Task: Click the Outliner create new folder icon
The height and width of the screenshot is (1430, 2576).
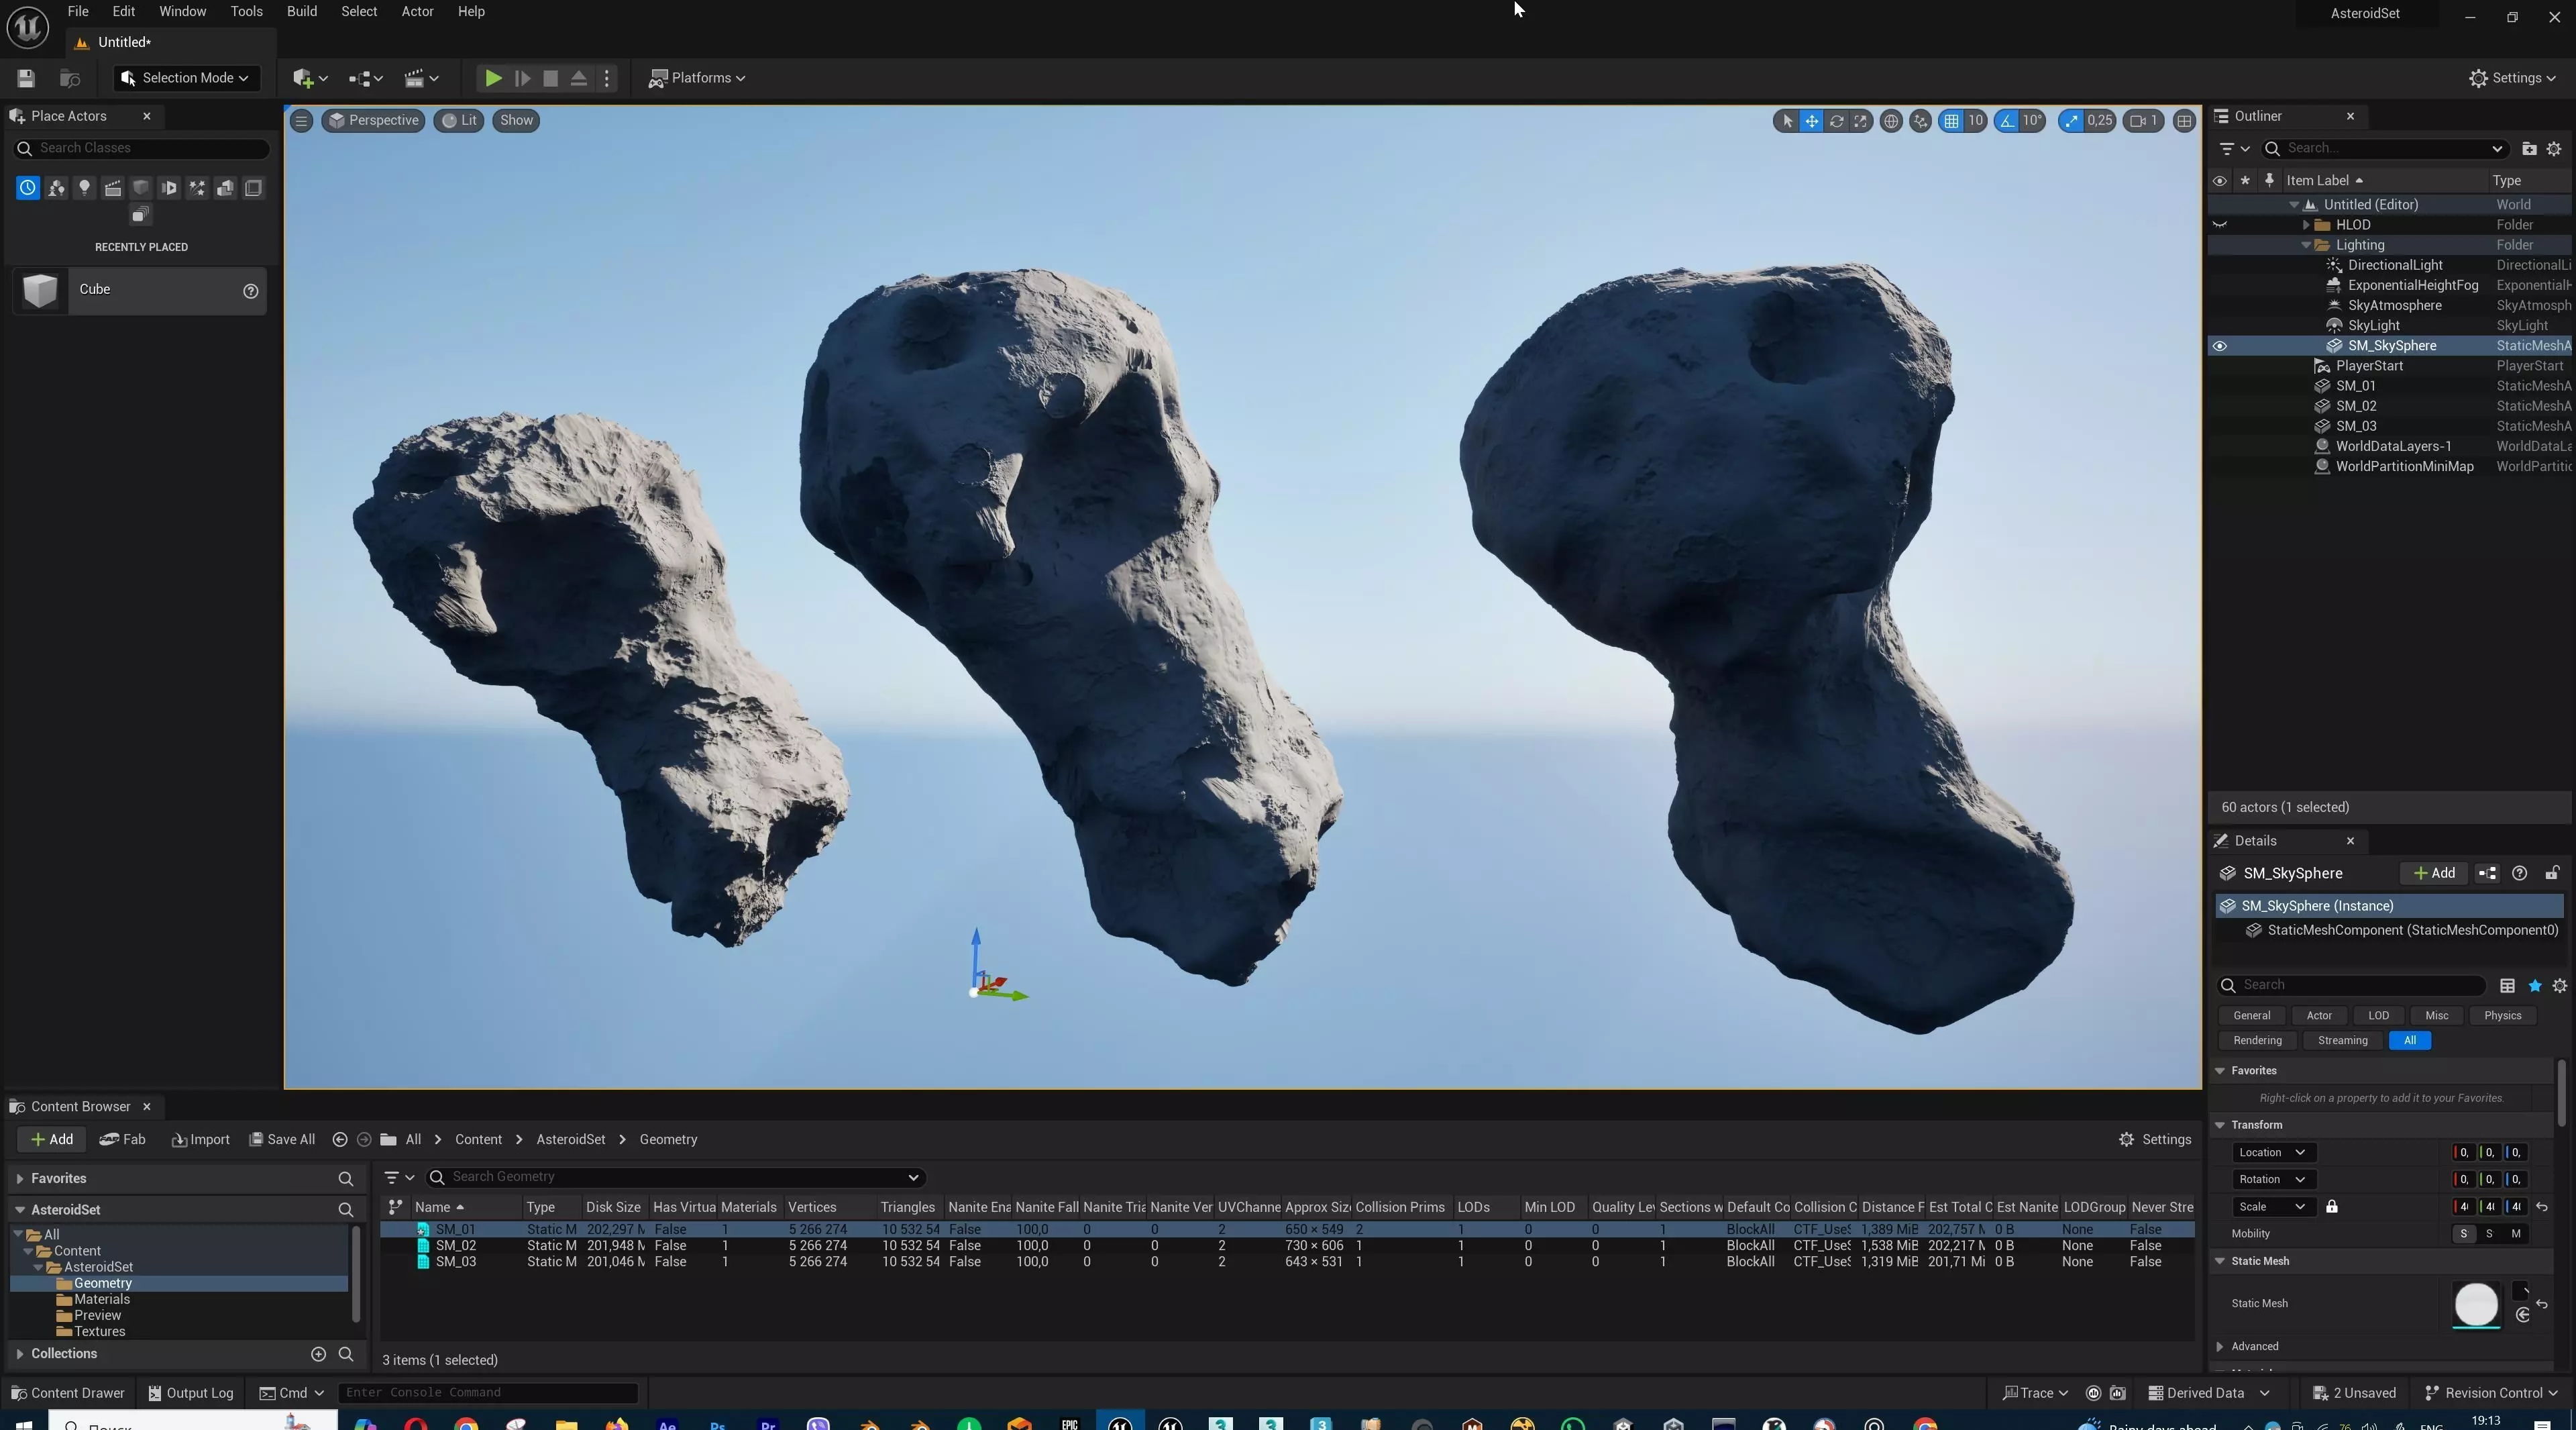Action: pos(2529,149)
